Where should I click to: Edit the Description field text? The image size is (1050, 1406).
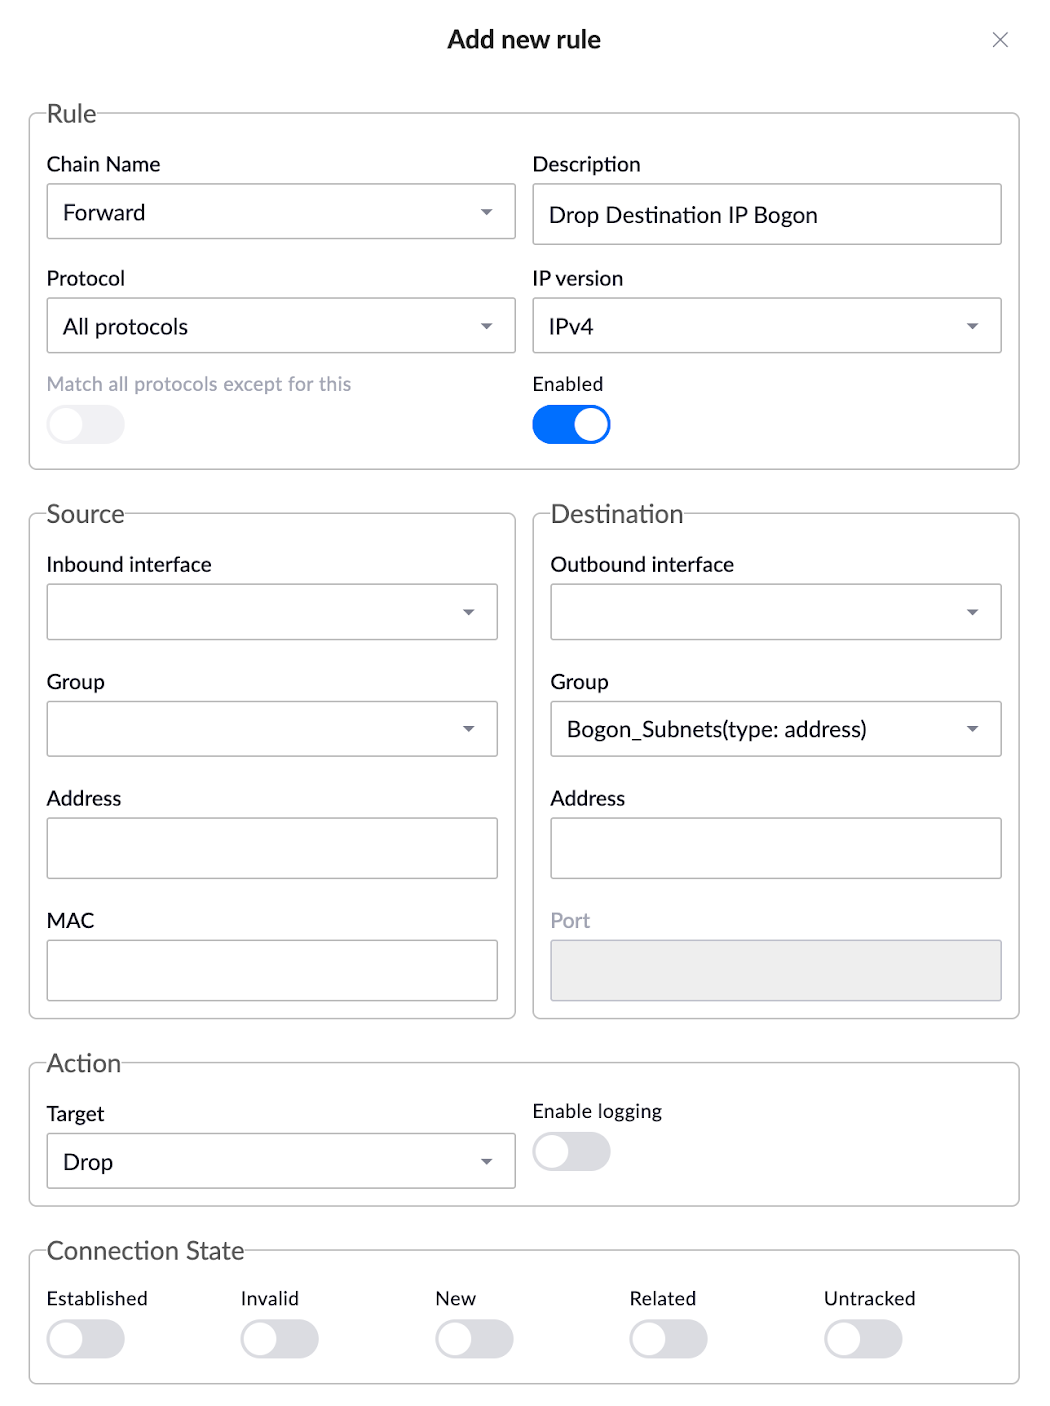tap(767, 214)
